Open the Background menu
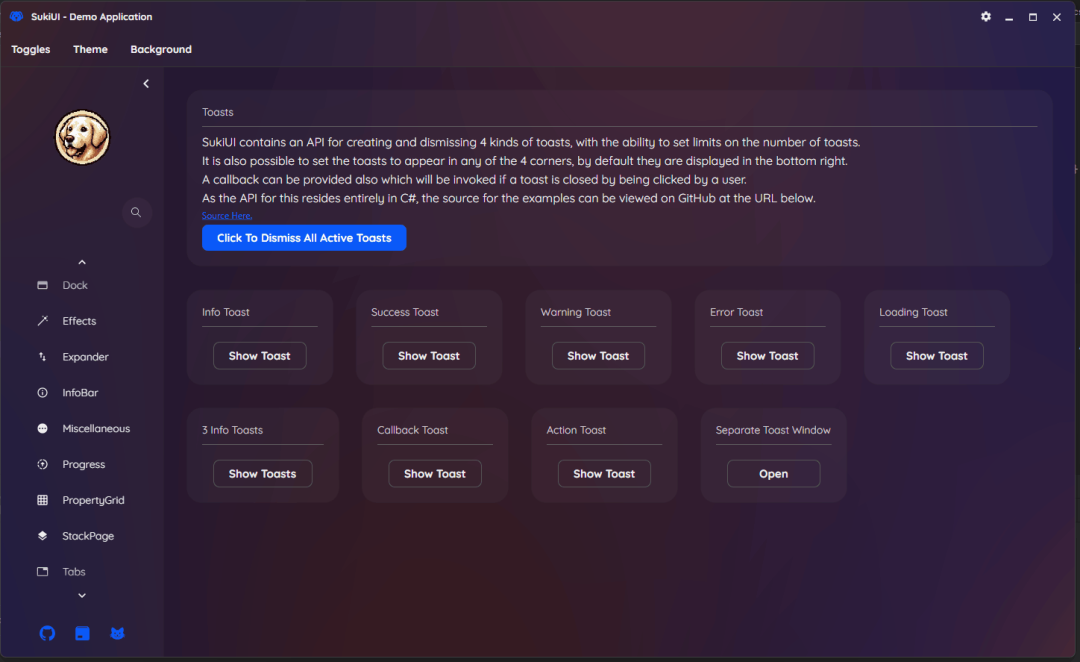 [161, 50]
